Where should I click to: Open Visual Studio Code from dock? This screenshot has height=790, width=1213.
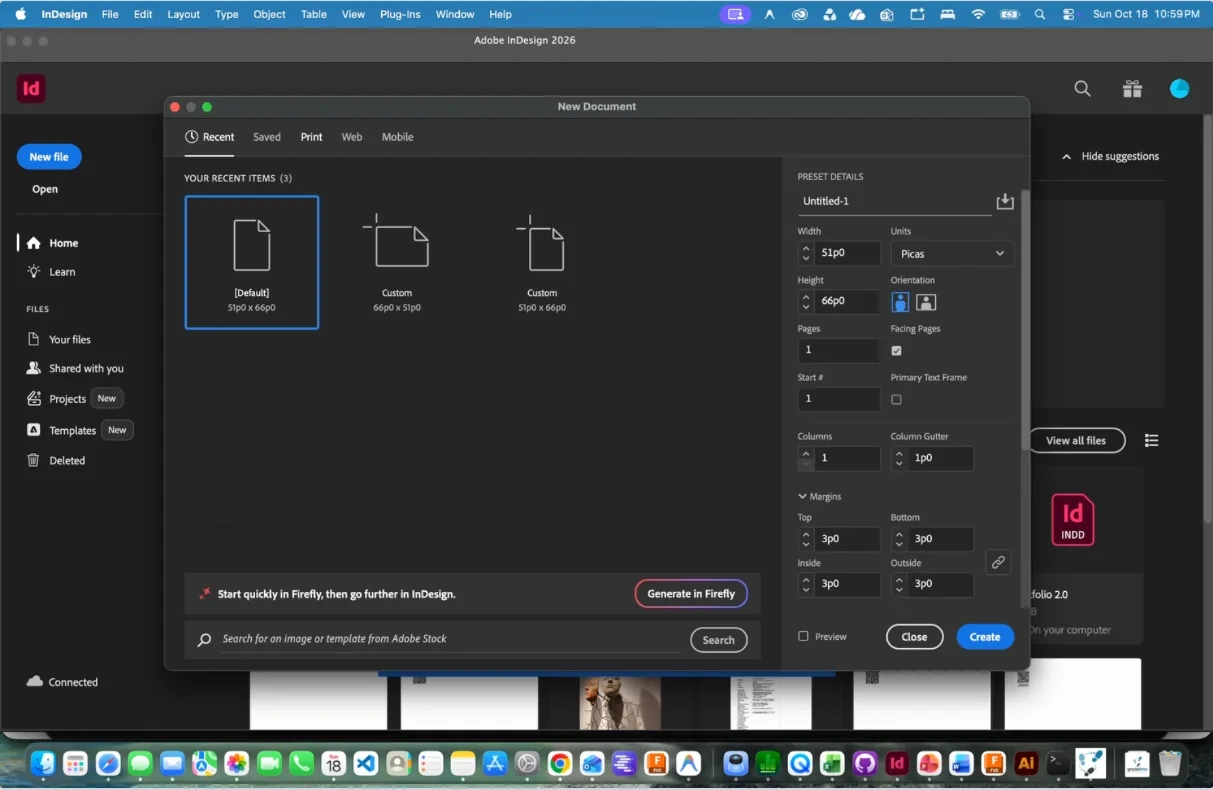pos(366,764)
